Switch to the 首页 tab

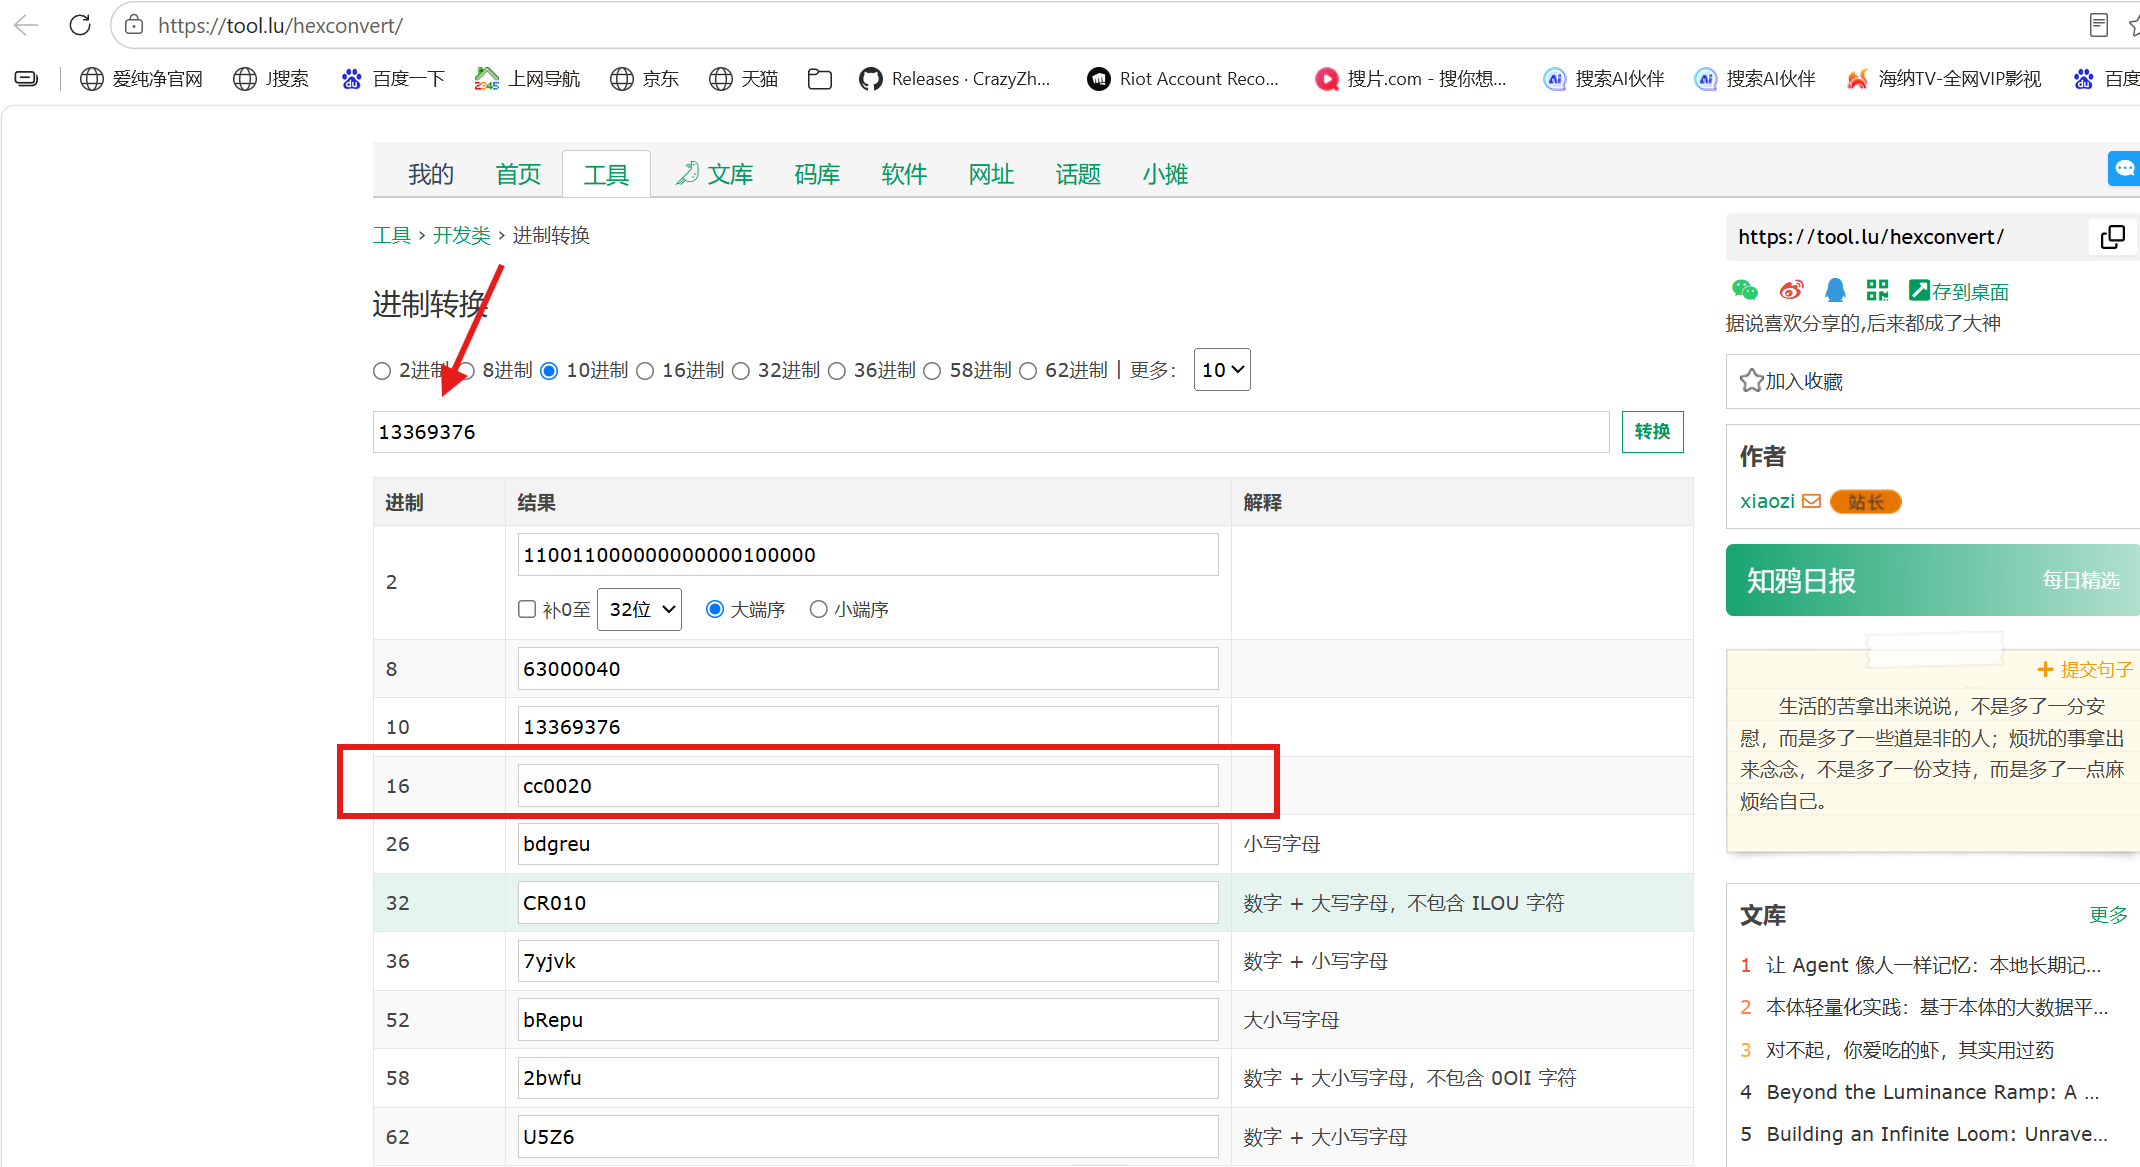pos(518,174)
